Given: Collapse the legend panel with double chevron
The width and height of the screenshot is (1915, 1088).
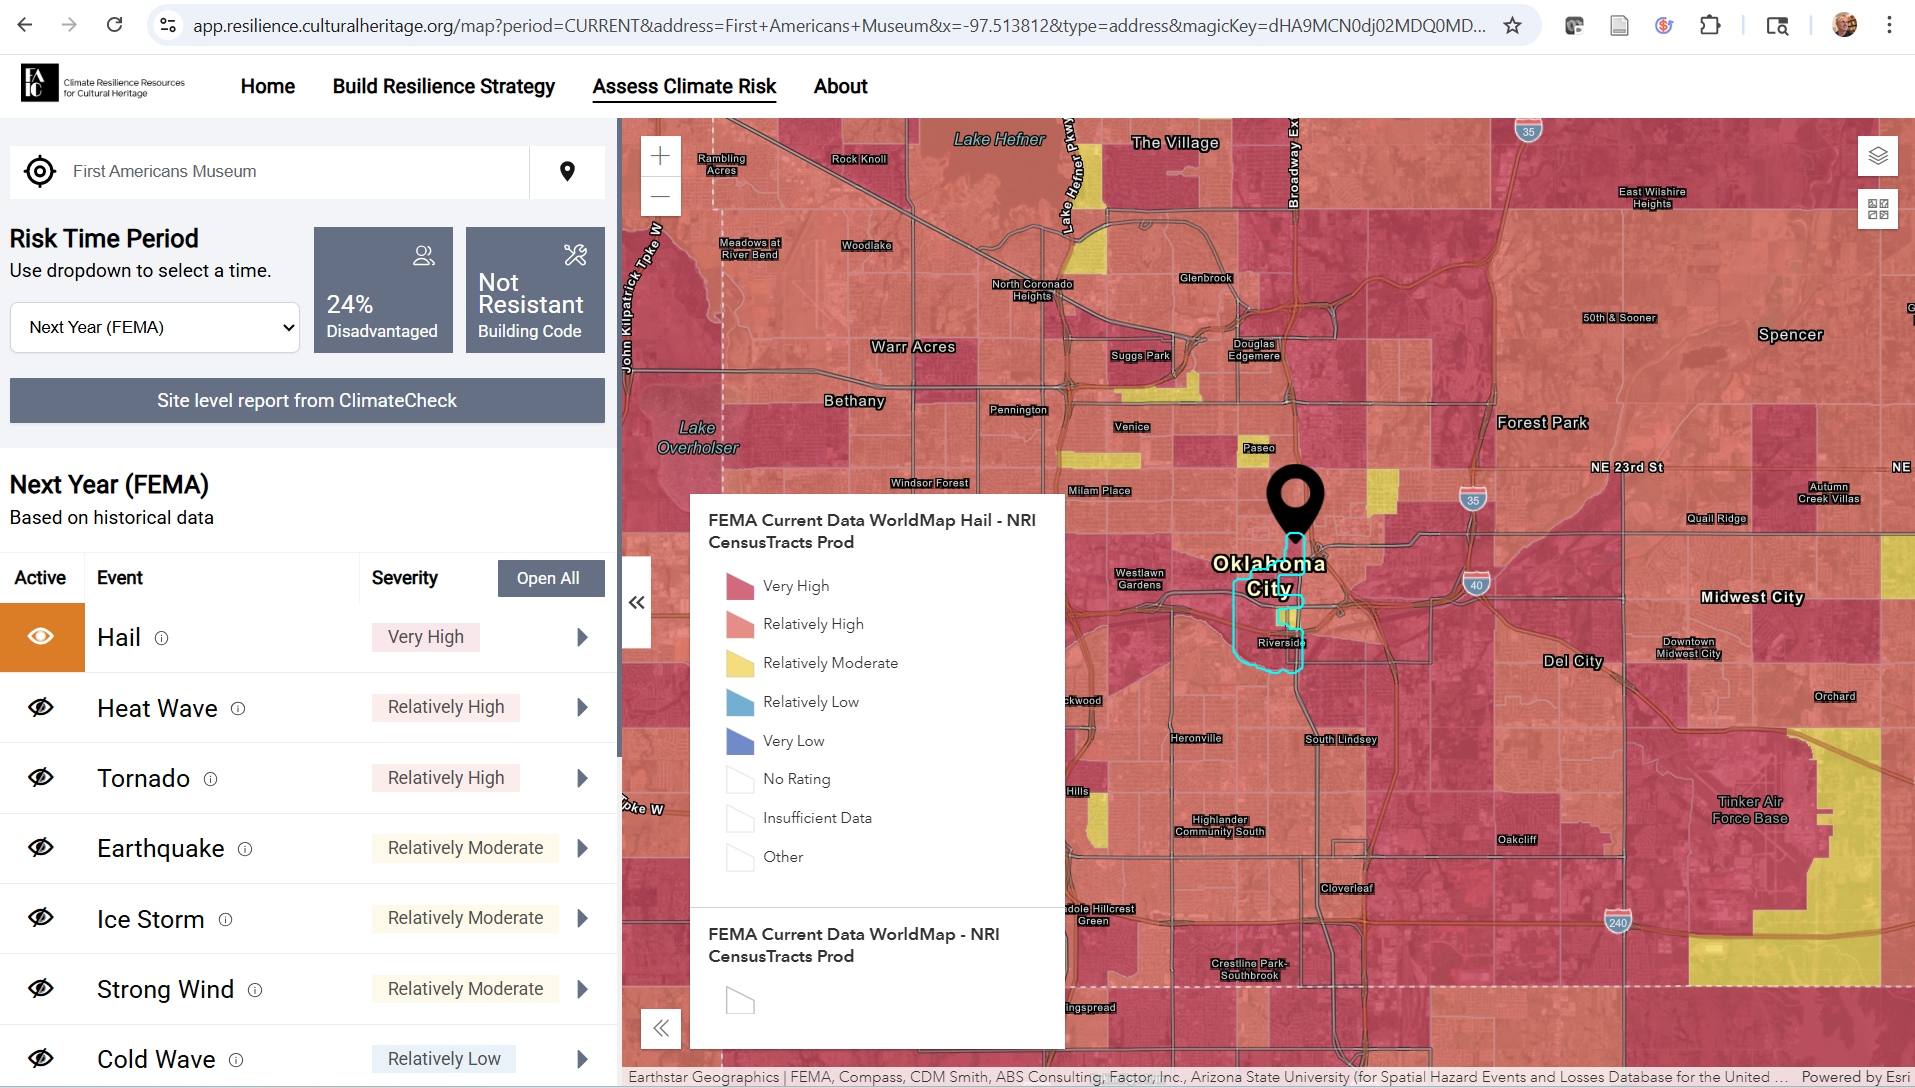Looking at the screenshot, I should [x=661, y=1028].
